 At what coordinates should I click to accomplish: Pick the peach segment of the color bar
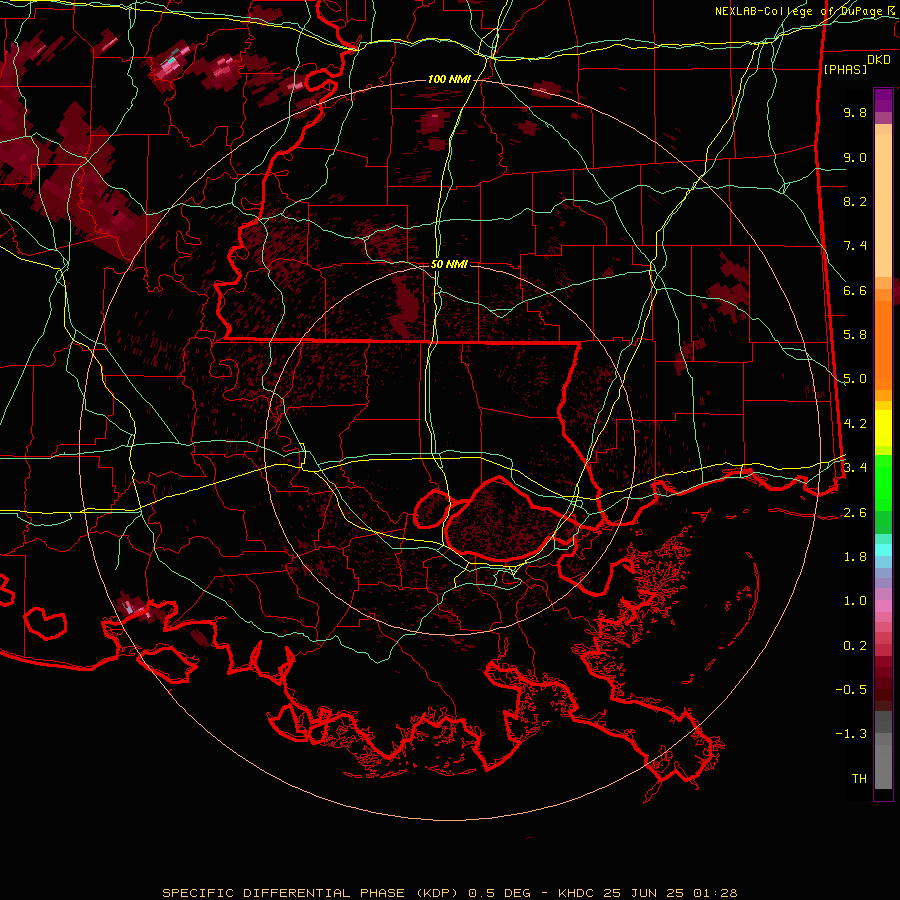883,204
